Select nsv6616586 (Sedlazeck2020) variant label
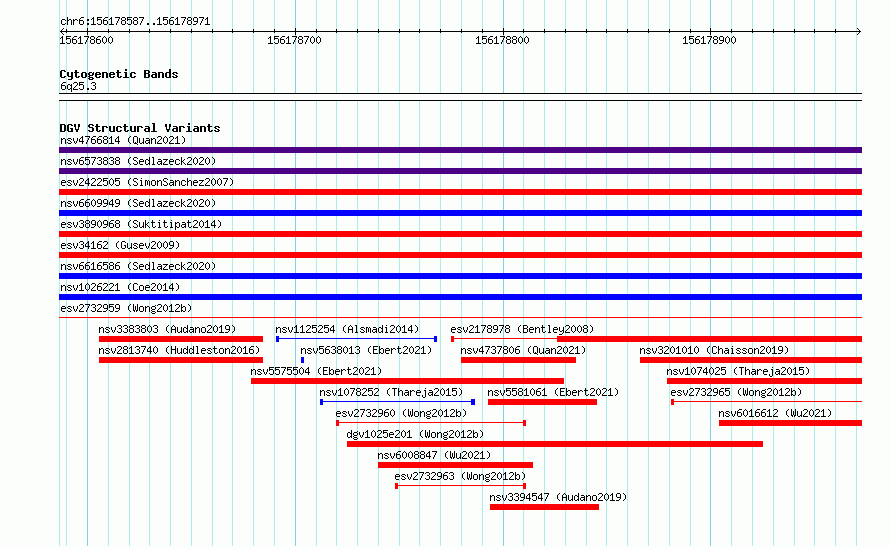 (138, 266)
